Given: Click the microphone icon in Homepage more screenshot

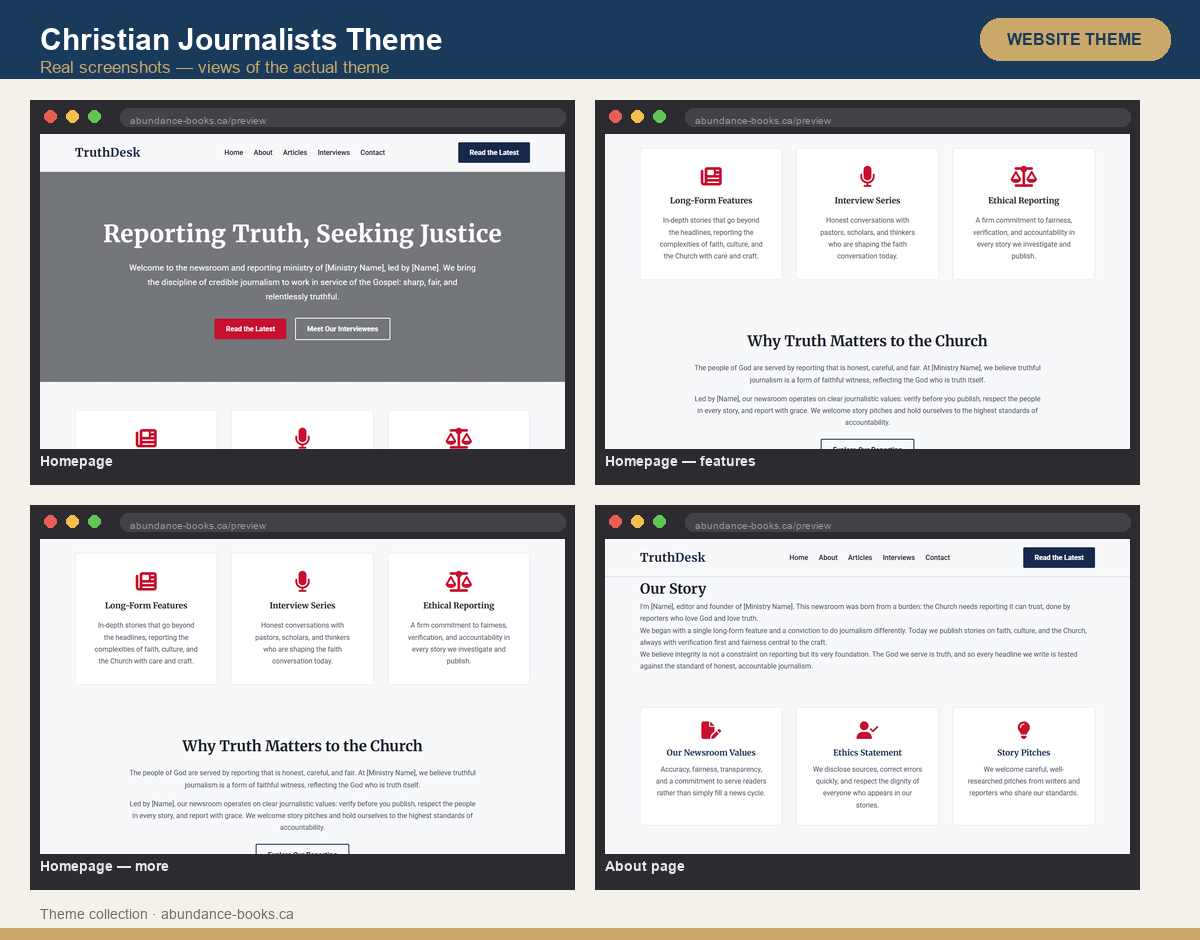Looking at the screenshot, I should pyautogui.click(x=302, y=582).
